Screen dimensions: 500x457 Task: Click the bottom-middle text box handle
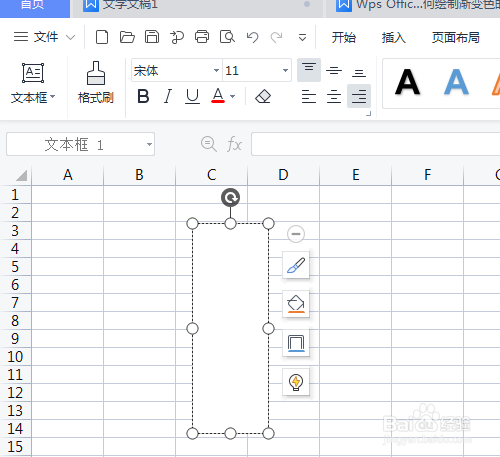(230, 434)
